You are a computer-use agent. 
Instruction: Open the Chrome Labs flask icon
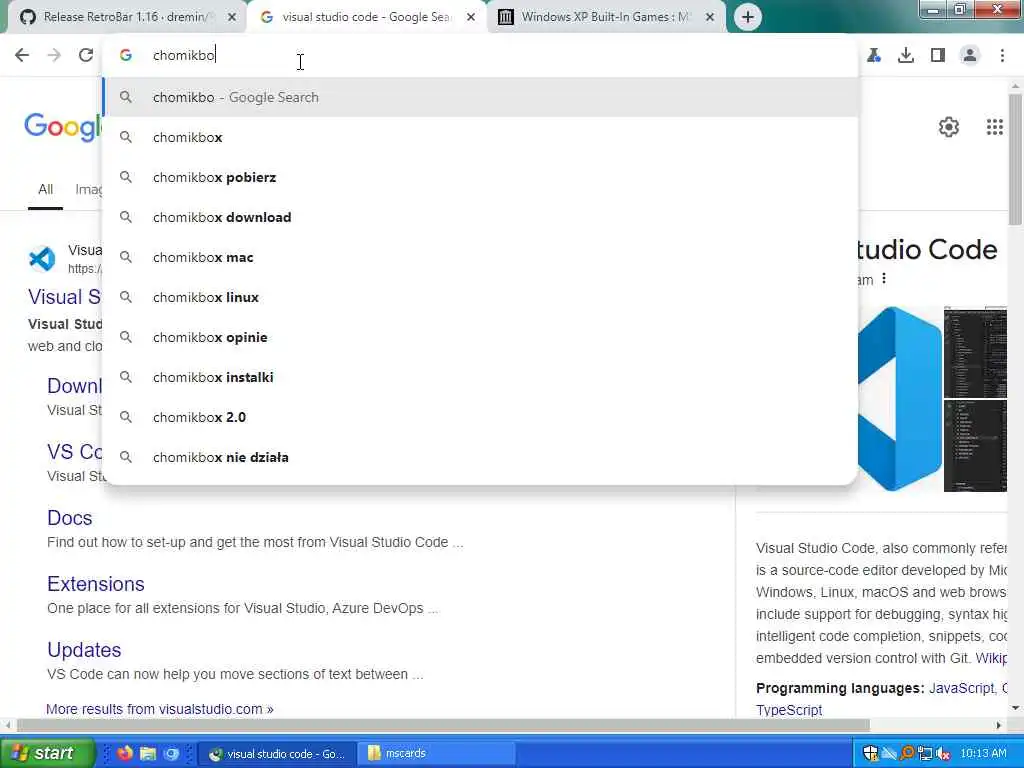(x=874, y=56)
